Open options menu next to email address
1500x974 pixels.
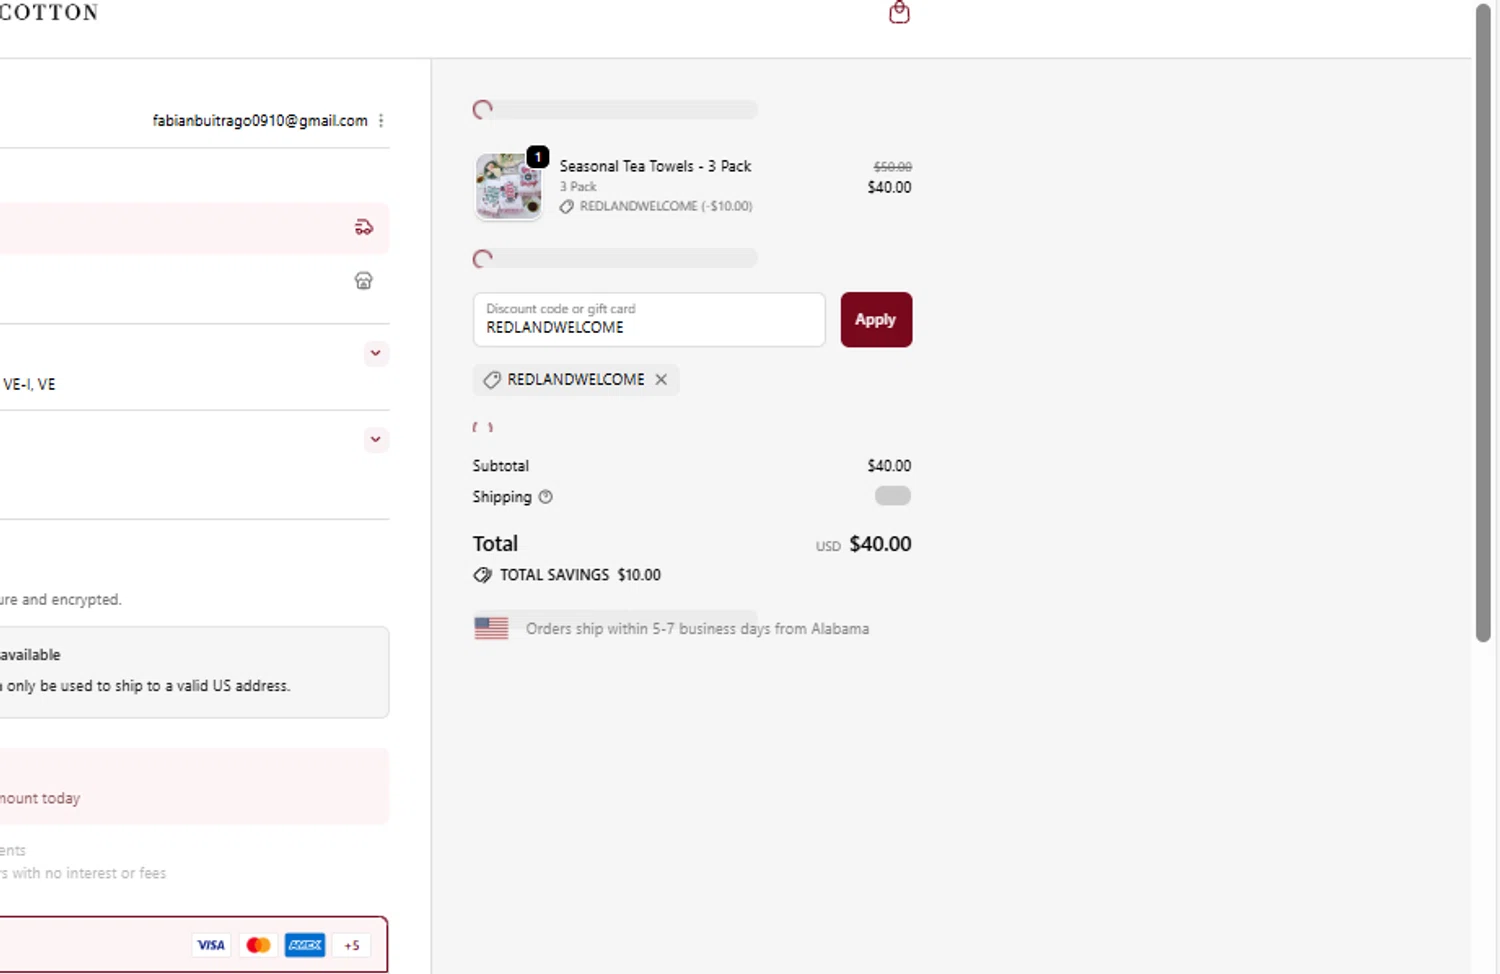(x=381, y=120)
